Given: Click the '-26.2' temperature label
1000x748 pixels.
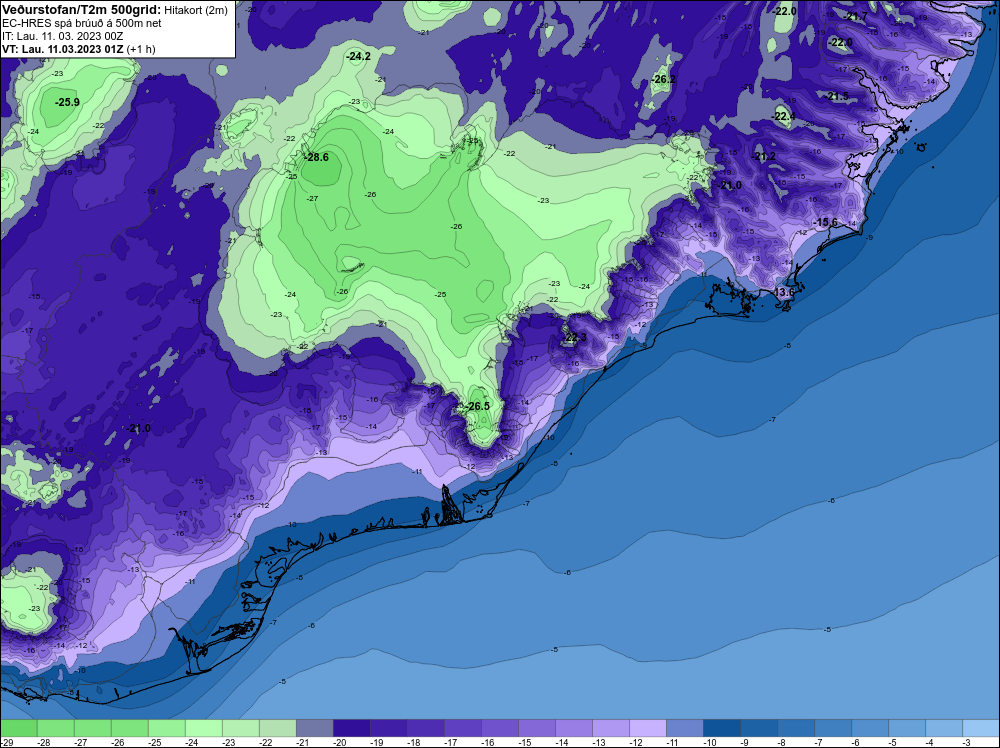Looking at the screenshot, I should coord(663,79).
